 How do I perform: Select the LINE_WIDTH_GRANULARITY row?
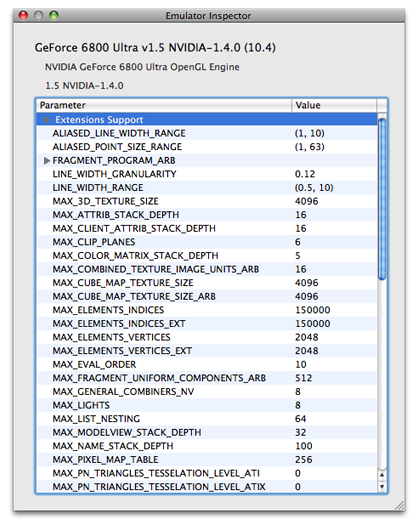(207, 174)
